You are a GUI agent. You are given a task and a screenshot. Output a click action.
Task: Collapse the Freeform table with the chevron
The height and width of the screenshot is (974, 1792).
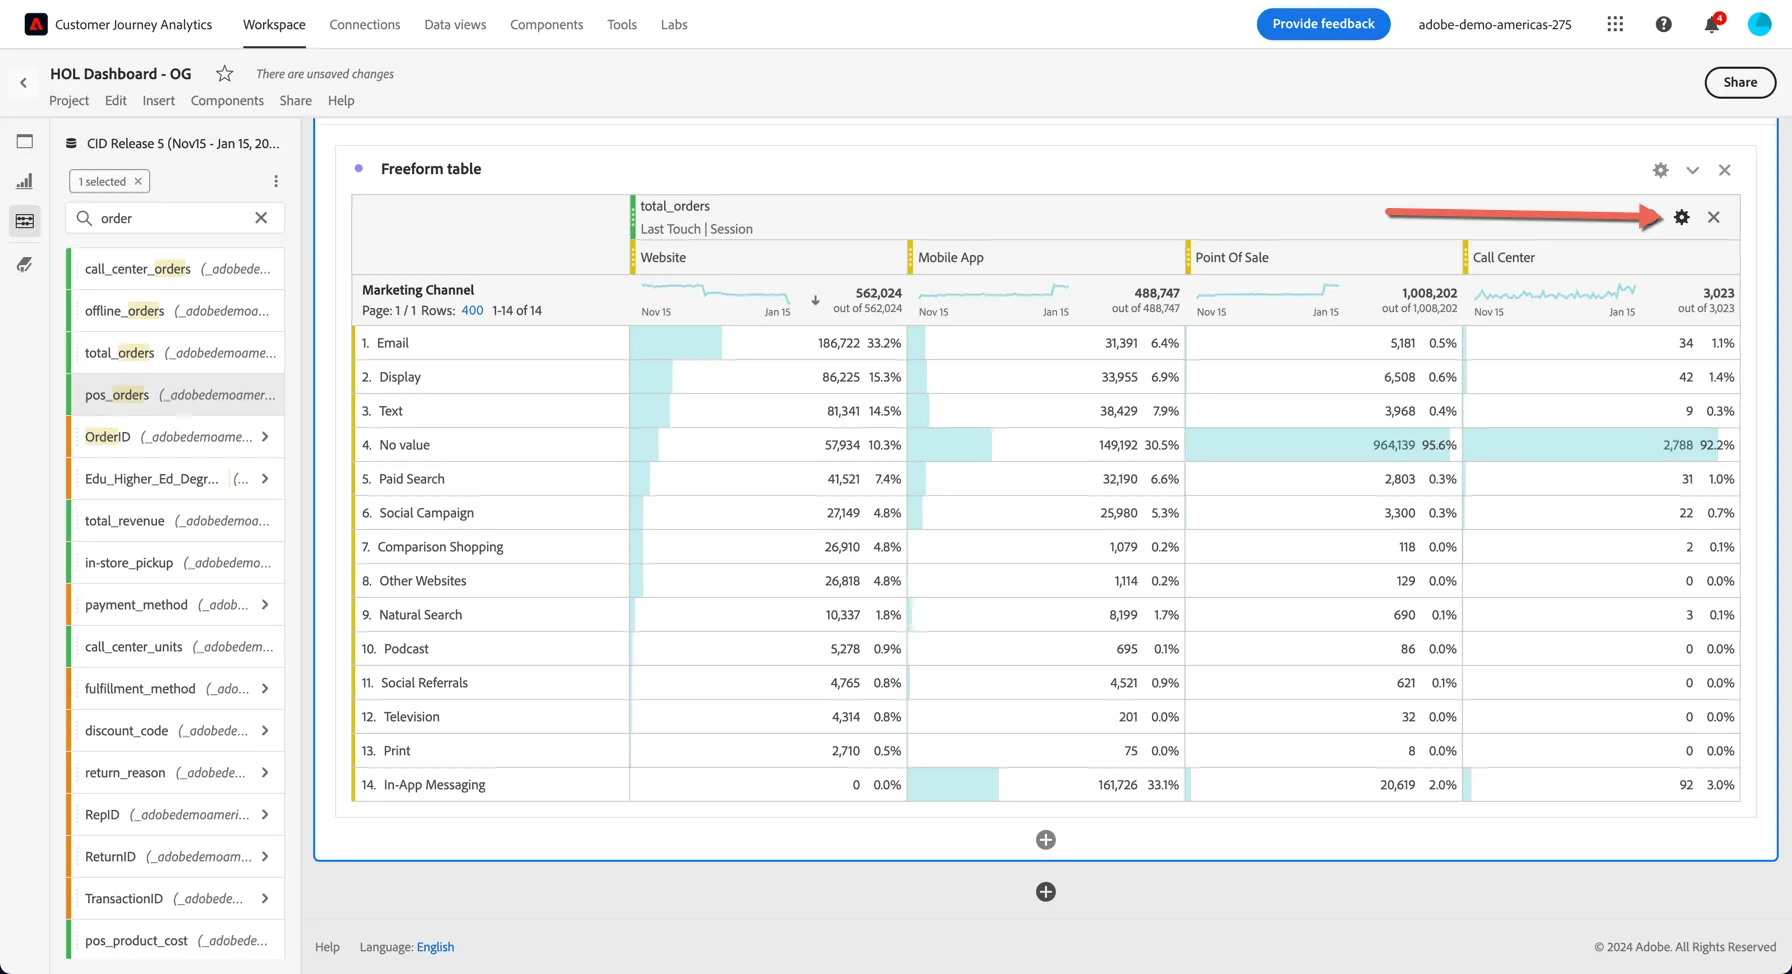click(1693, 170)
